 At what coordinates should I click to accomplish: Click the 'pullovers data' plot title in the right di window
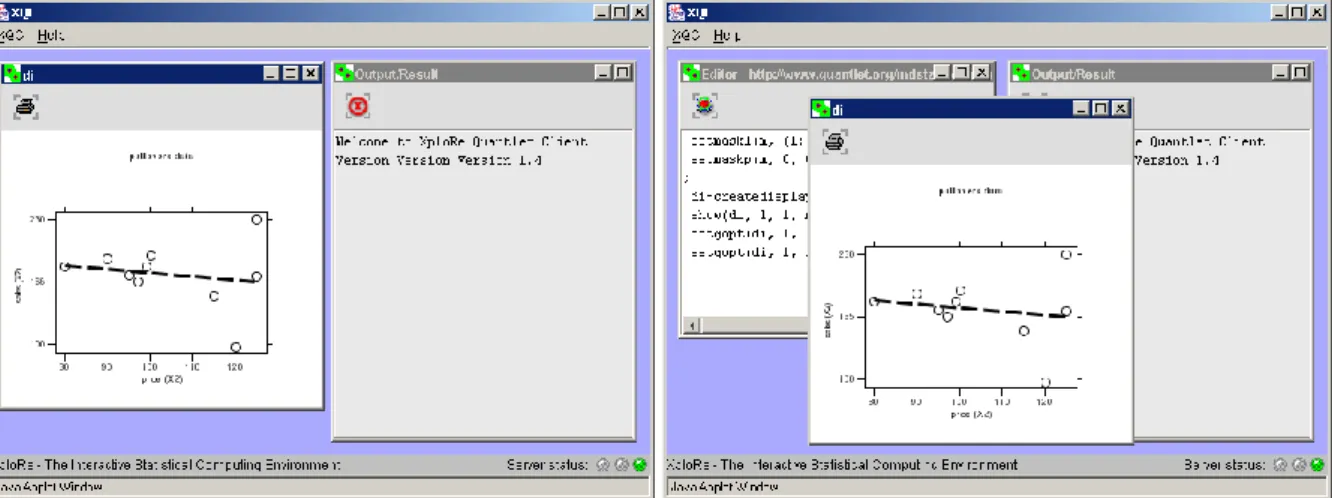click(x=970, y=190)
